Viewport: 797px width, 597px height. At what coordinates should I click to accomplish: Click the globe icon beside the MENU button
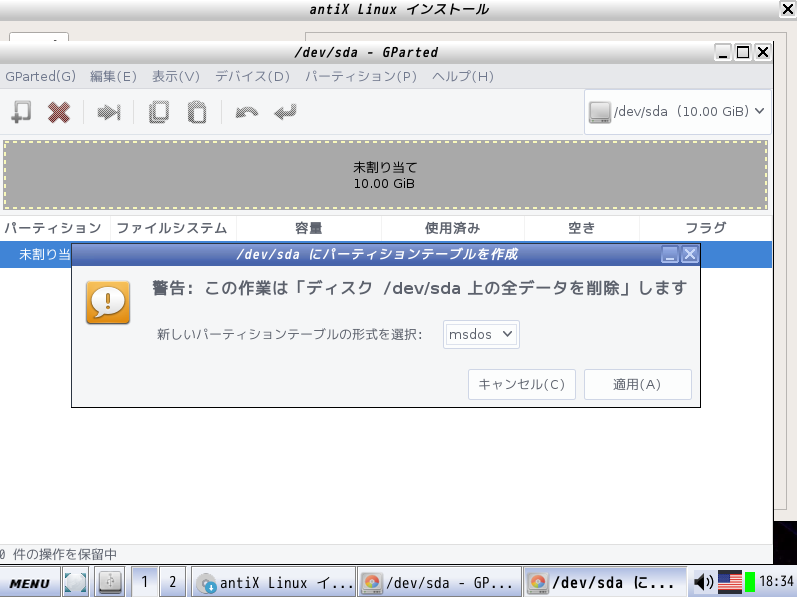(75, 582)
